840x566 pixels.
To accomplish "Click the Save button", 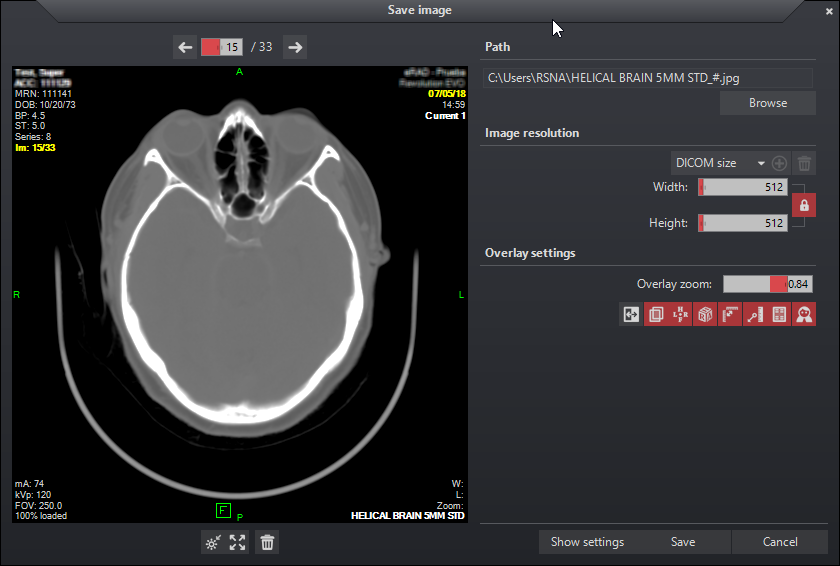I will [x=683, y=542].
